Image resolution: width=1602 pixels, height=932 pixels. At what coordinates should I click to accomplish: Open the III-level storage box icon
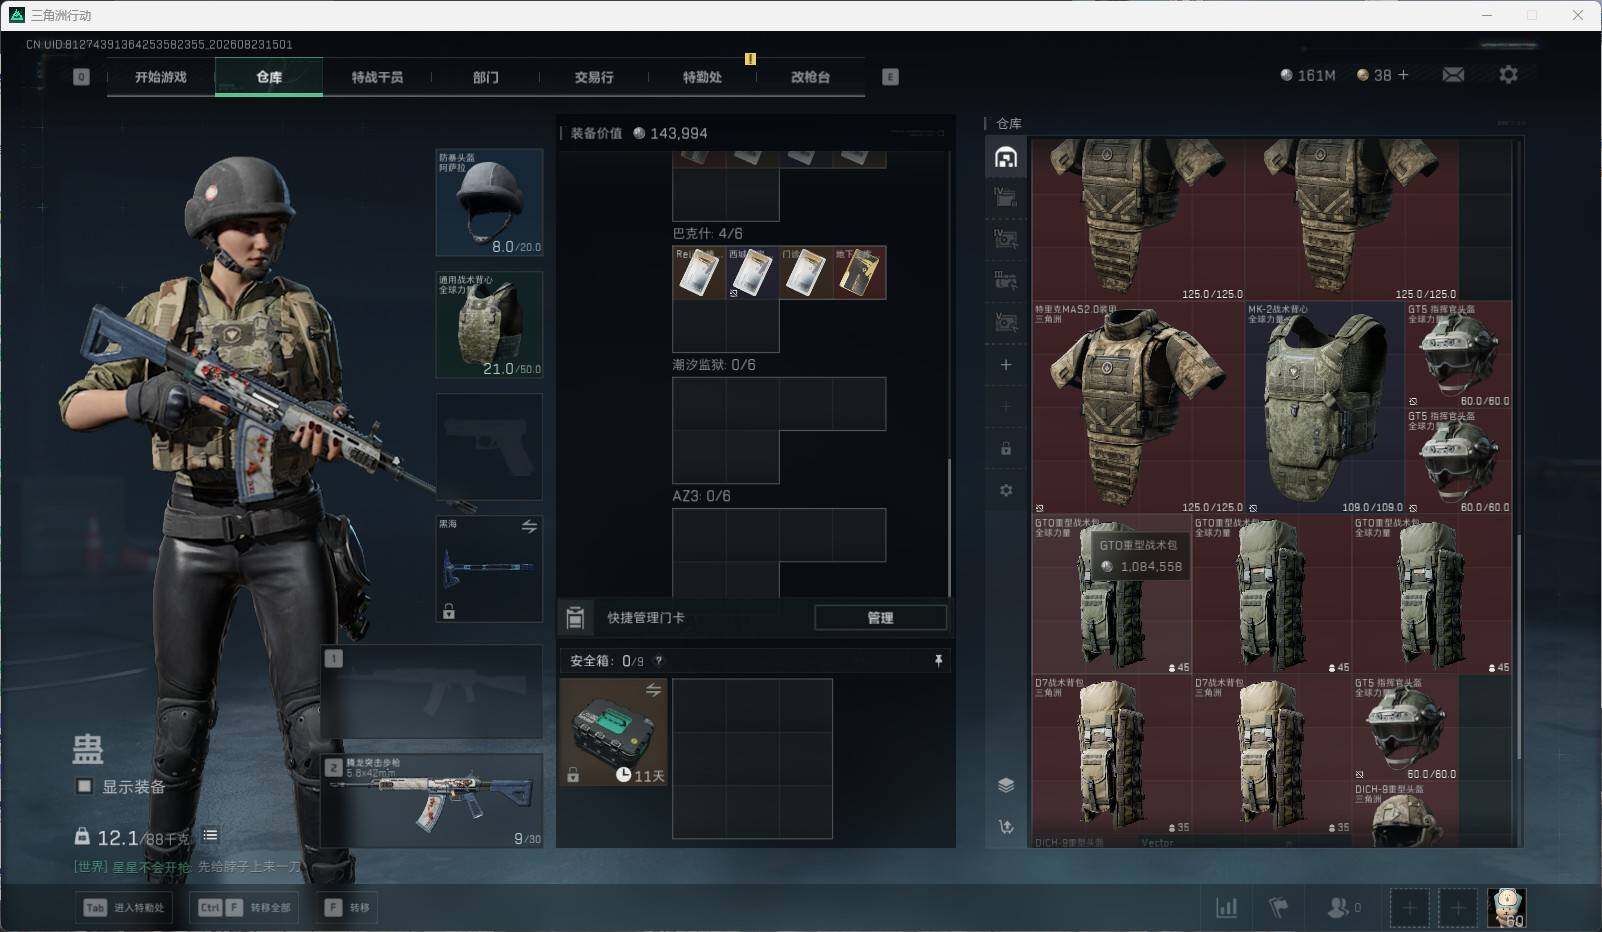[1006, 281]
